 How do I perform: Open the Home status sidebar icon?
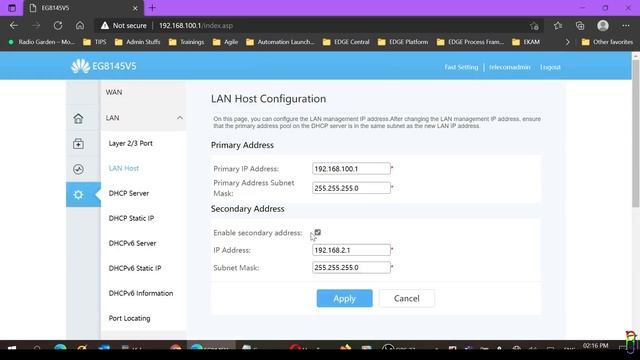(x=78, y=118)
